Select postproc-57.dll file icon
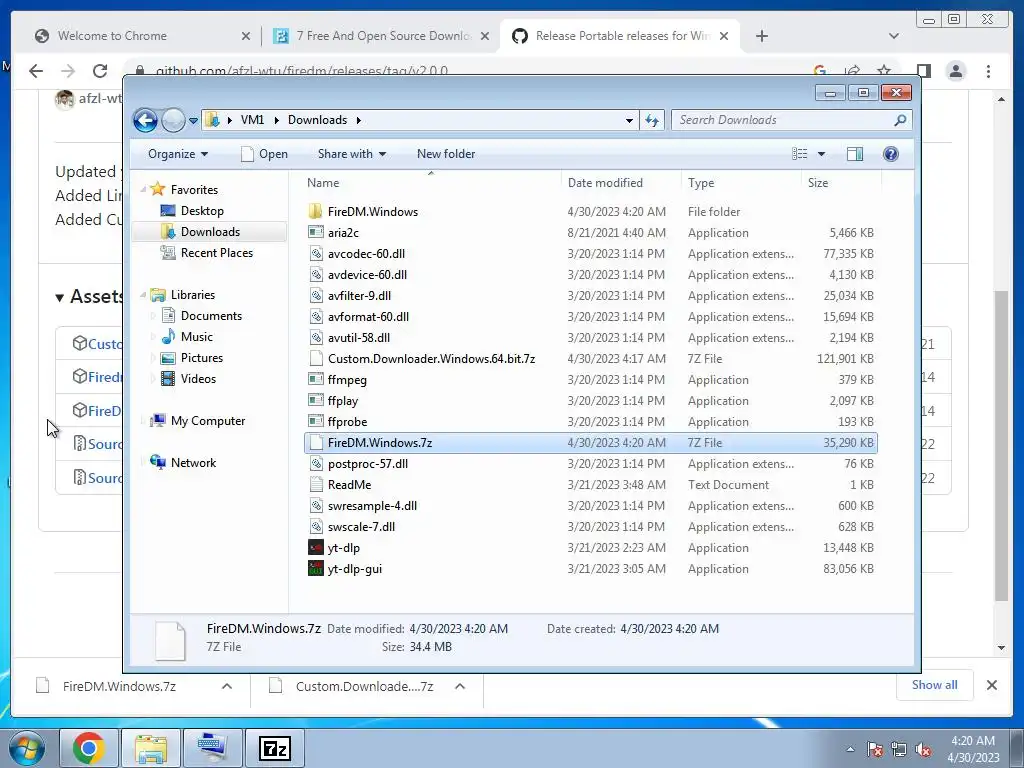This screenshot has width=1024, height=768. pyautogui.click(x=315, y=464)
